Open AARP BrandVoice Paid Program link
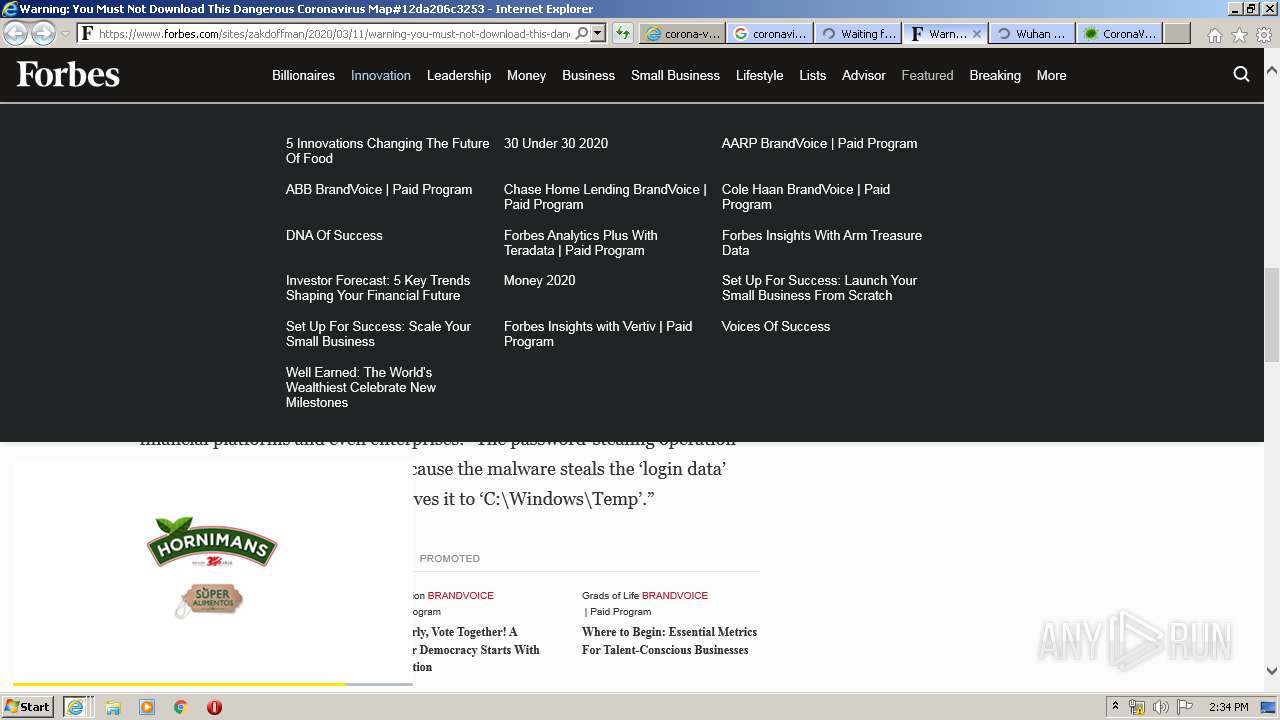Image resolution: width=1280 pixels, height=720 pixels. point(819,143)
